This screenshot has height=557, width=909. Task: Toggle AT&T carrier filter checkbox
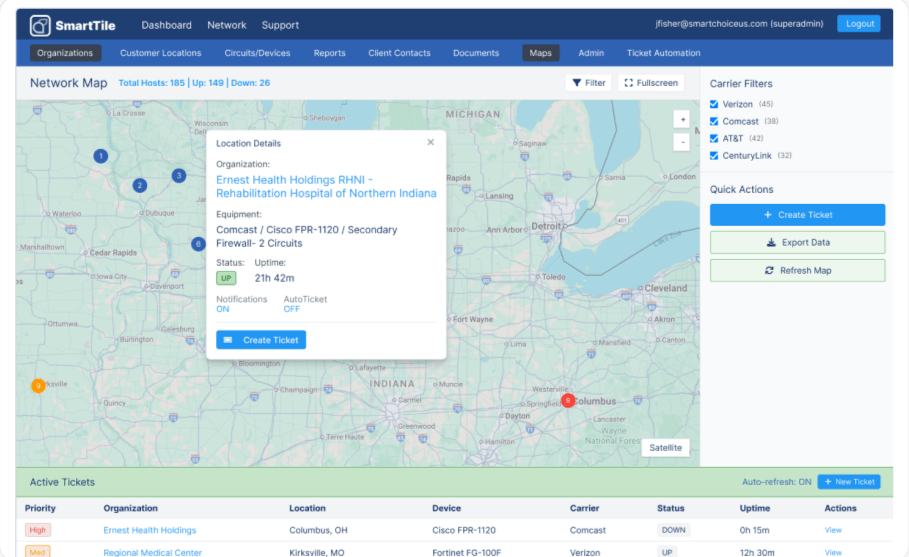(x=714, y=139)
